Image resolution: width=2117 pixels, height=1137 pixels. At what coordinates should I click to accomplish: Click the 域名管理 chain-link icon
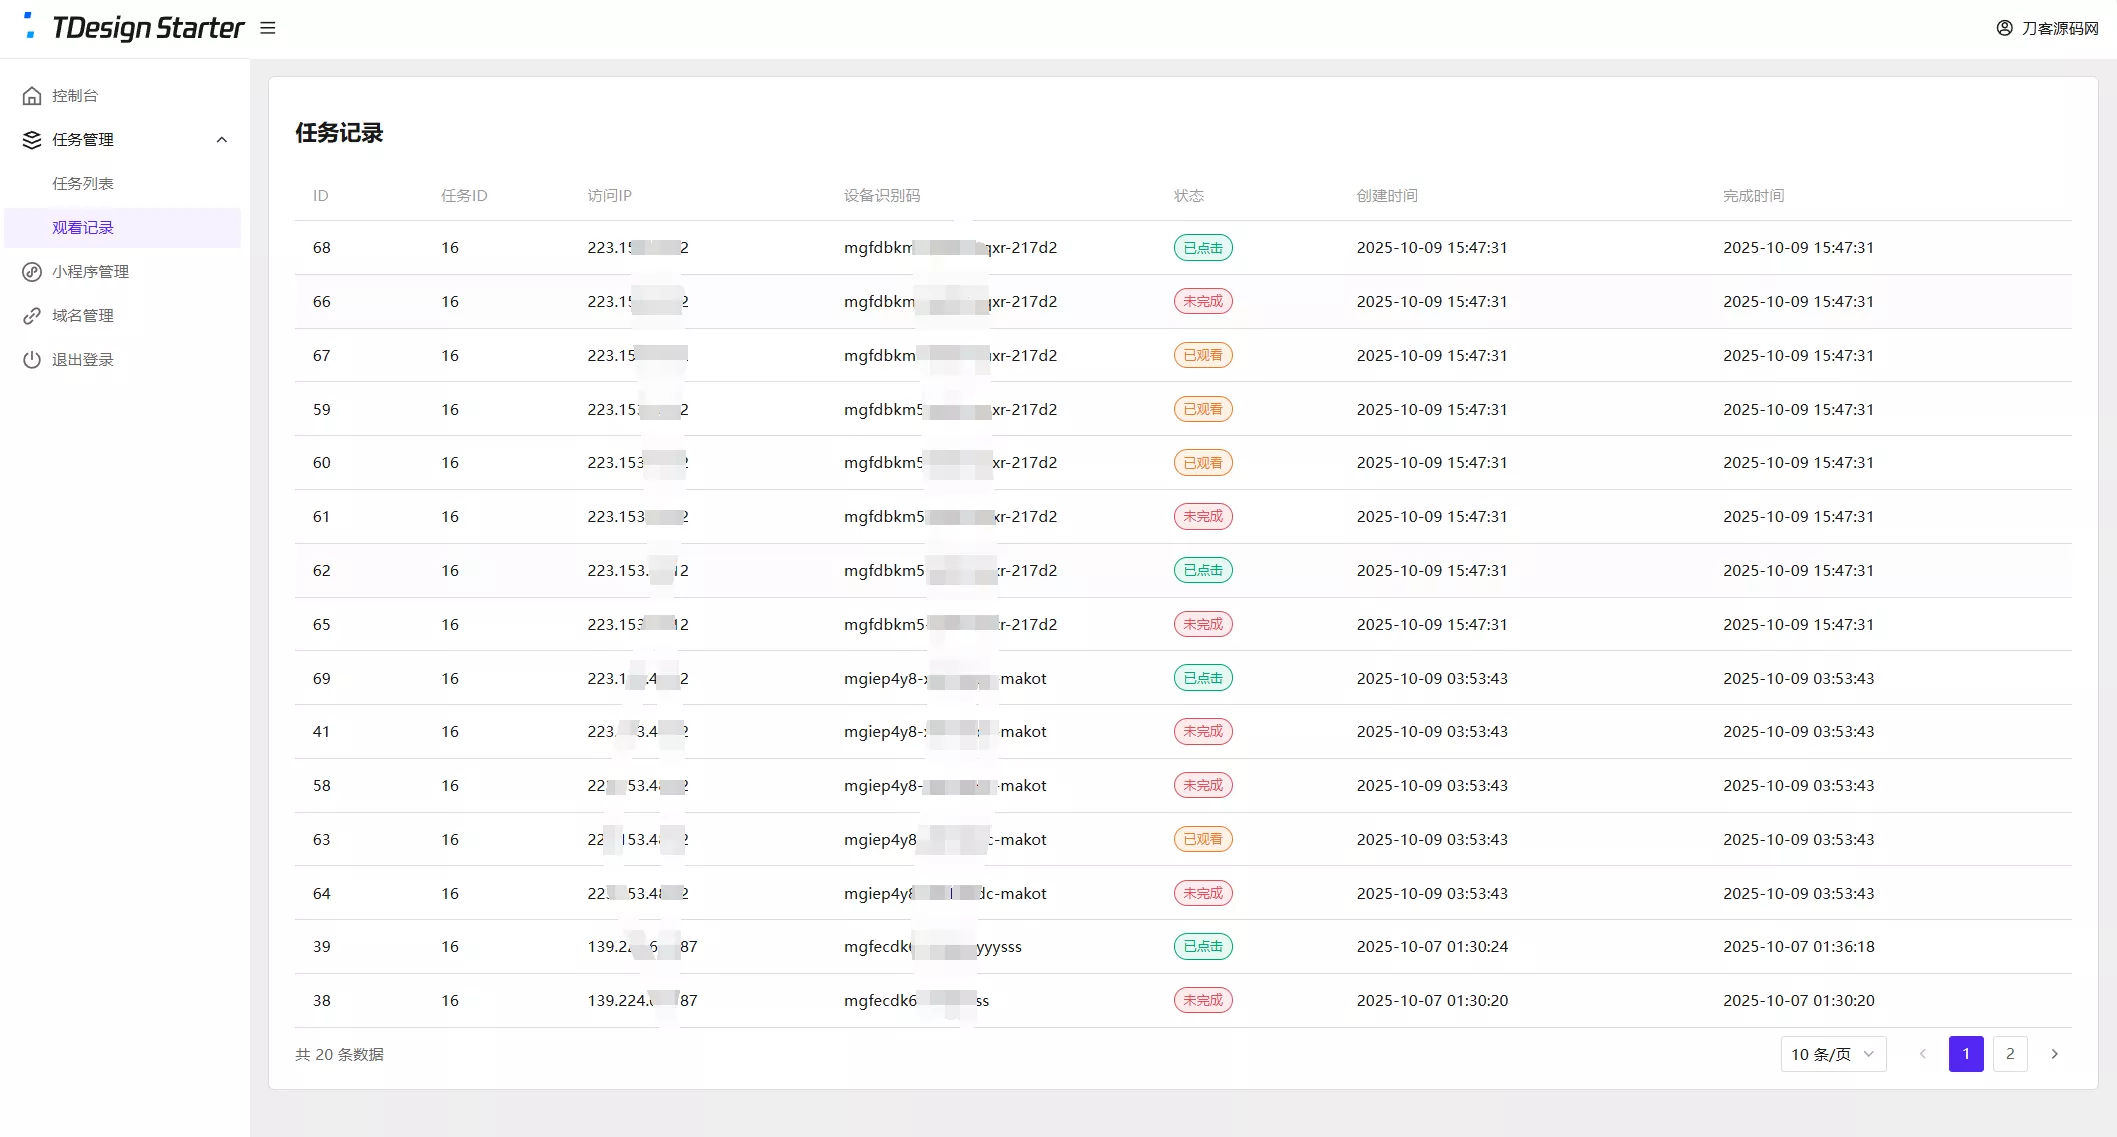click(31, 315)
